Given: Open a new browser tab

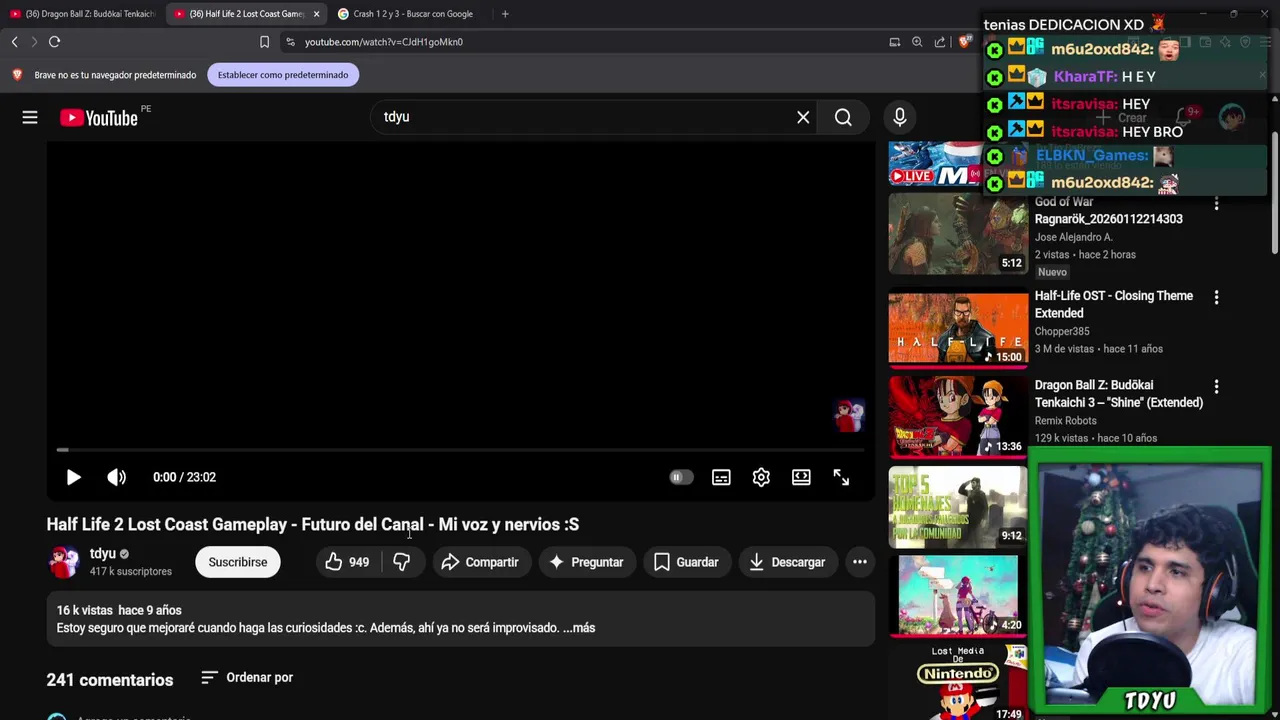Looking at the screenshot, I should pyautogui.click(x=505, y=14).
